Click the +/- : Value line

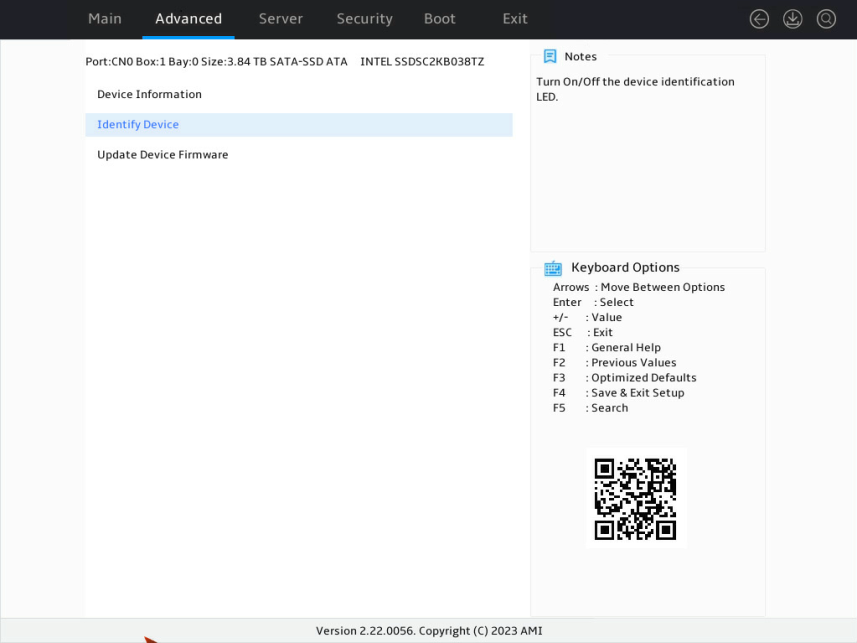tap(587, 317)
